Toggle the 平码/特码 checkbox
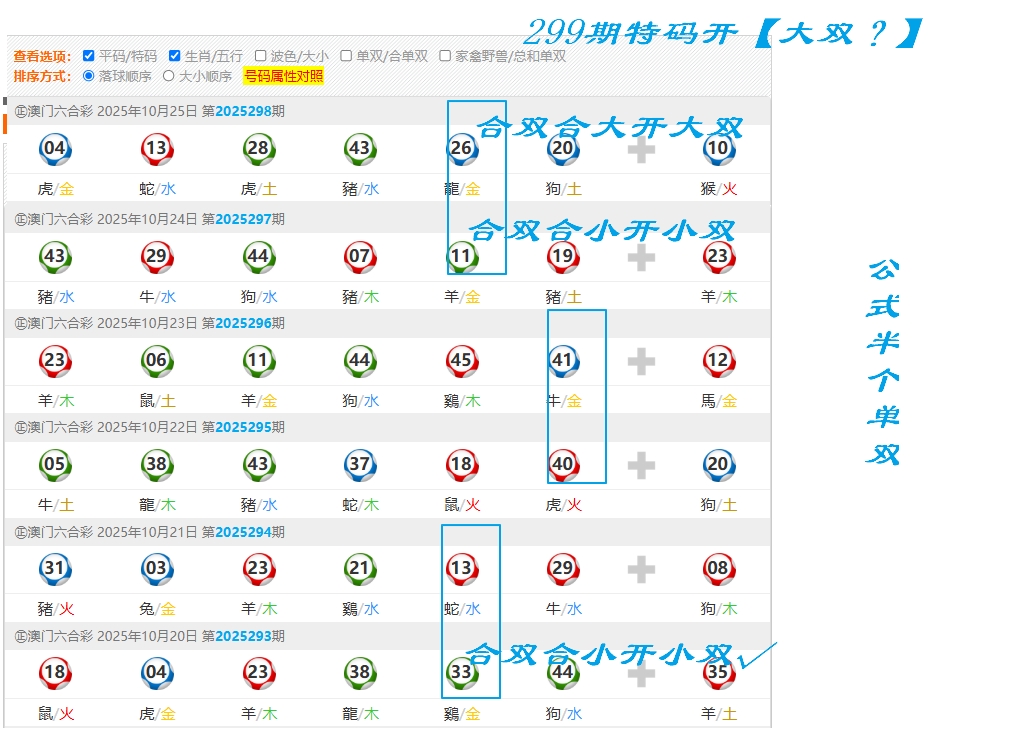Screen dimensions: 1020x730 [x=89, y=56]
